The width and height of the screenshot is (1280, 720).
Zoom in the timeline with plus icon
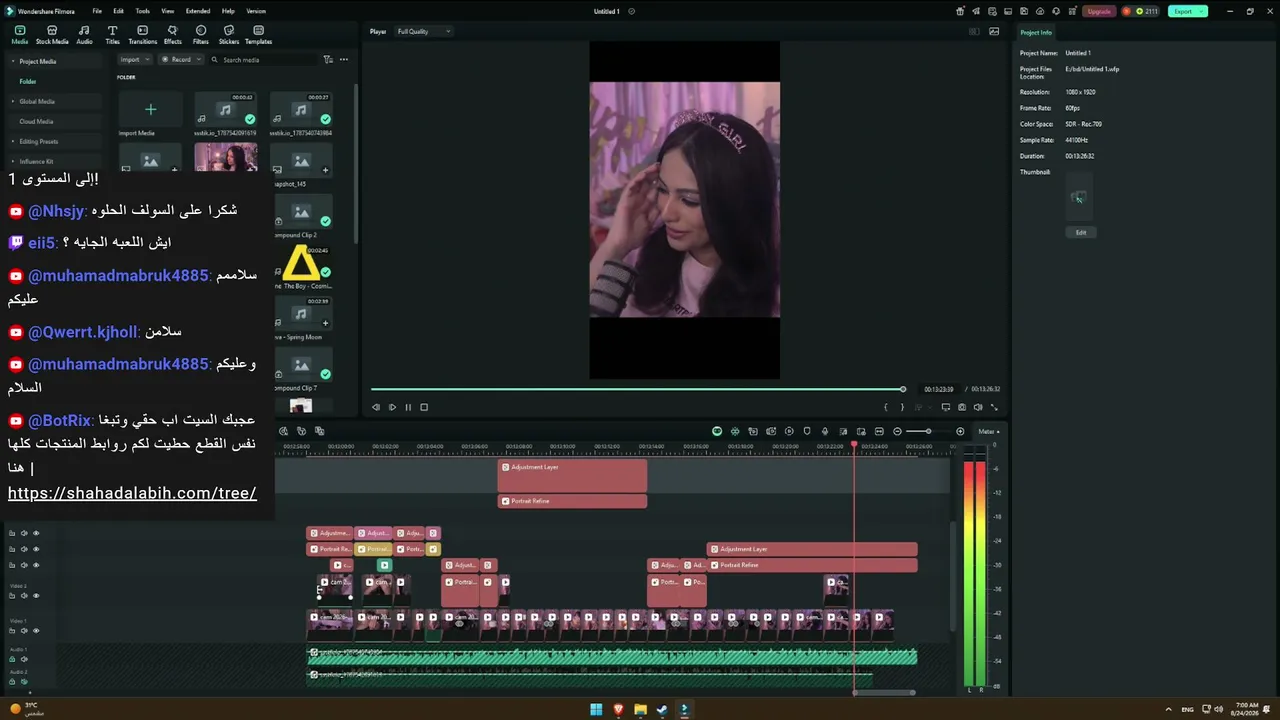tap(960, 432)
